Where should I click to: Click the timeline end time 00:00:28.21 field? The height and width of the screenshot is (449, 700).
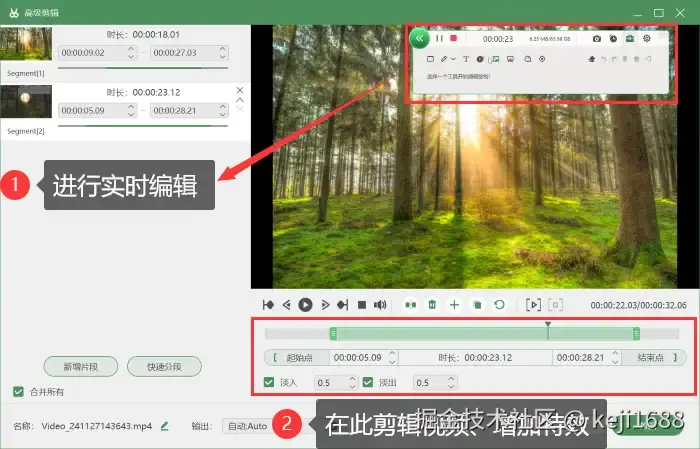(587, 358)
